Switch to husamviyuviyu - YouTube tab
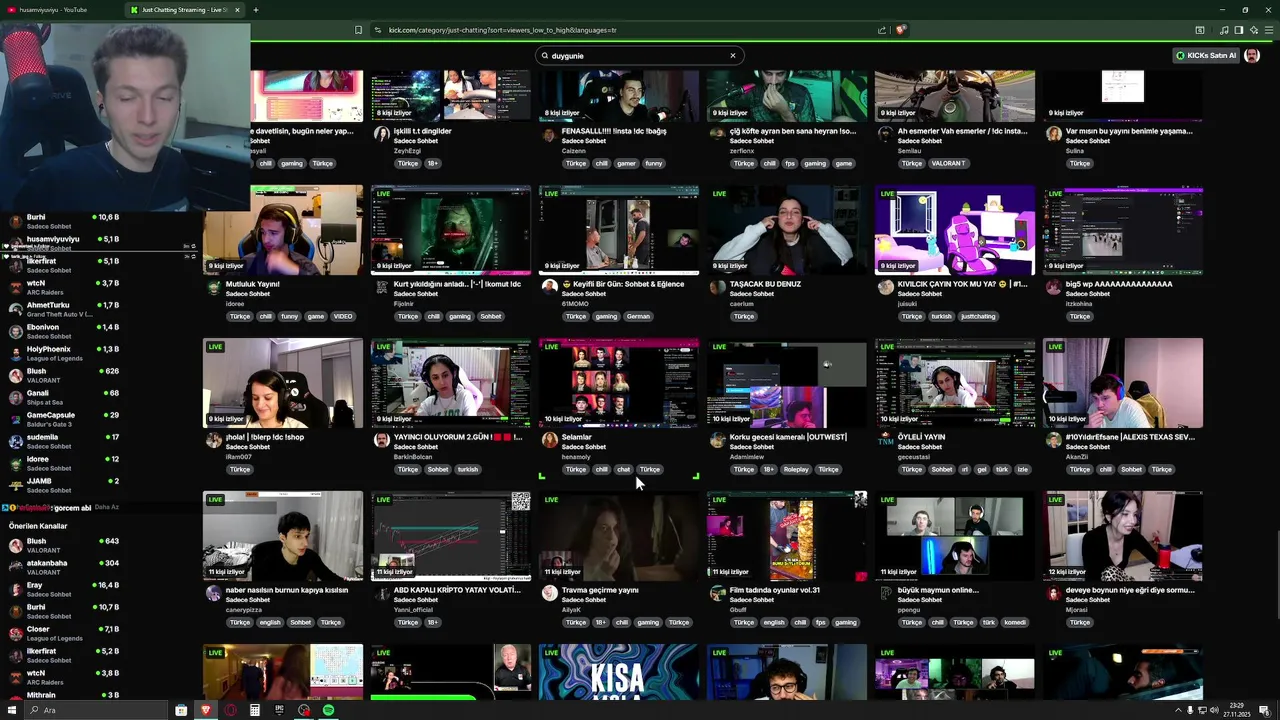The image size is (1280, 720). (60, 10)
